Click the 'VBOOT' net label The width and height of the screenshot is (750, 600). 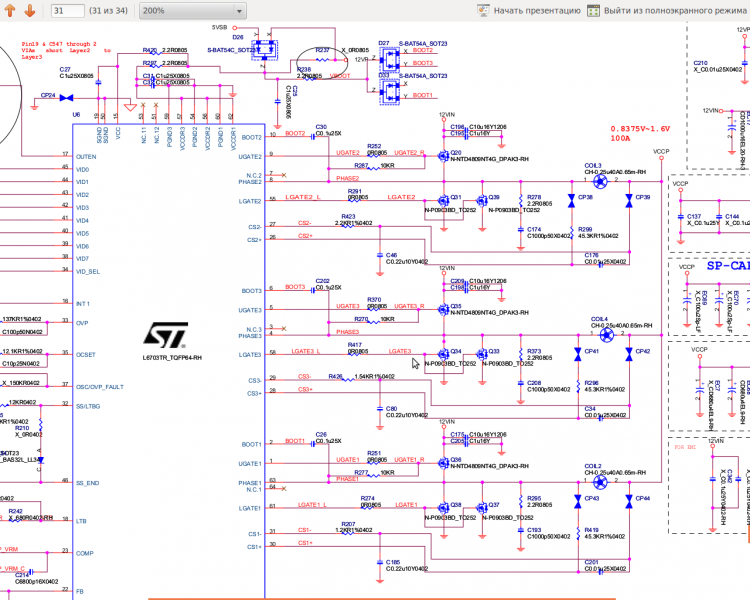(x=340, y=76)
